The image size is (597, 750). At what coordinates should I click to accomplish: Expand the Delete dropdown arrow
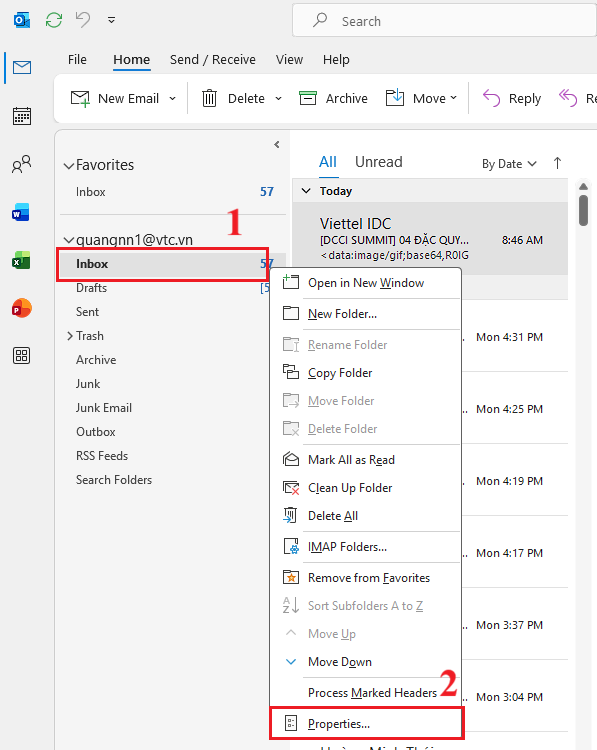[x=278, y=99]
